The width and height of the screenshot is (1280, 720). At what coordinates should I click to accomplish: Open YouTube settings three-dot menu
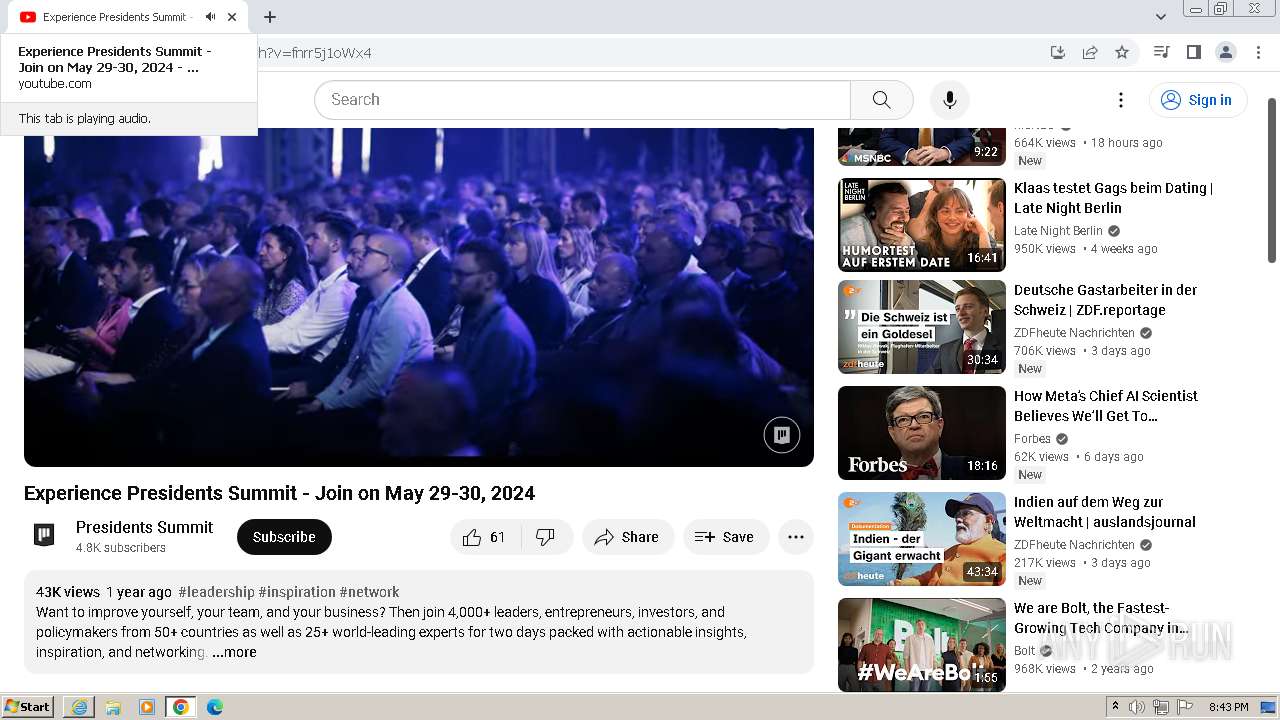pyautogui.click(x=1121, y=100)
